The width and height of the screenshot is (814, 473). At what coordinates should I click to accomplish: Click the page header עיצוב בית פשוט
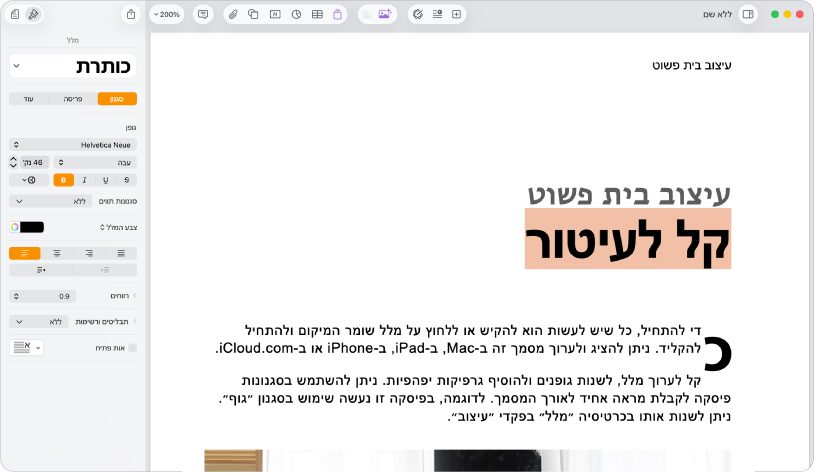click(691, 65)
